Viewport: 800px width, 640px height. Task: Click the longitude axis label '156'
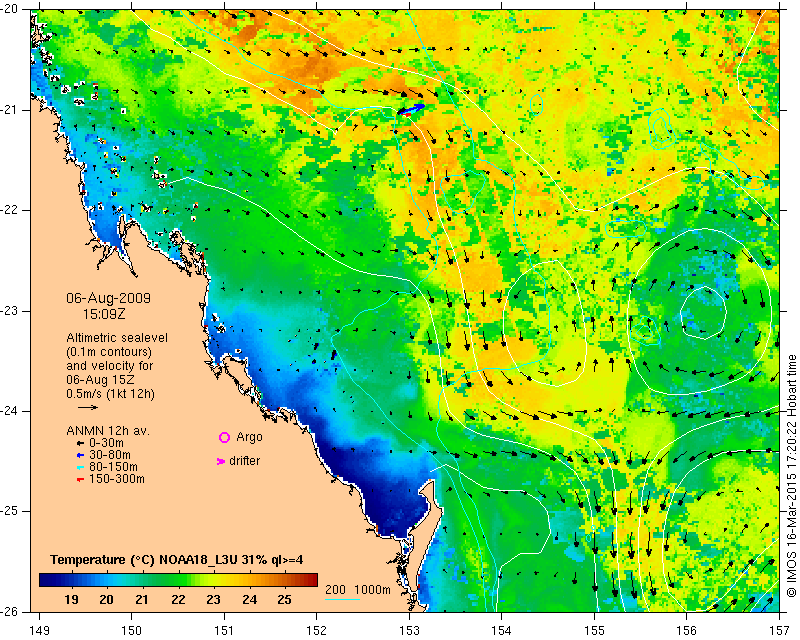click(x=687, y=630)
